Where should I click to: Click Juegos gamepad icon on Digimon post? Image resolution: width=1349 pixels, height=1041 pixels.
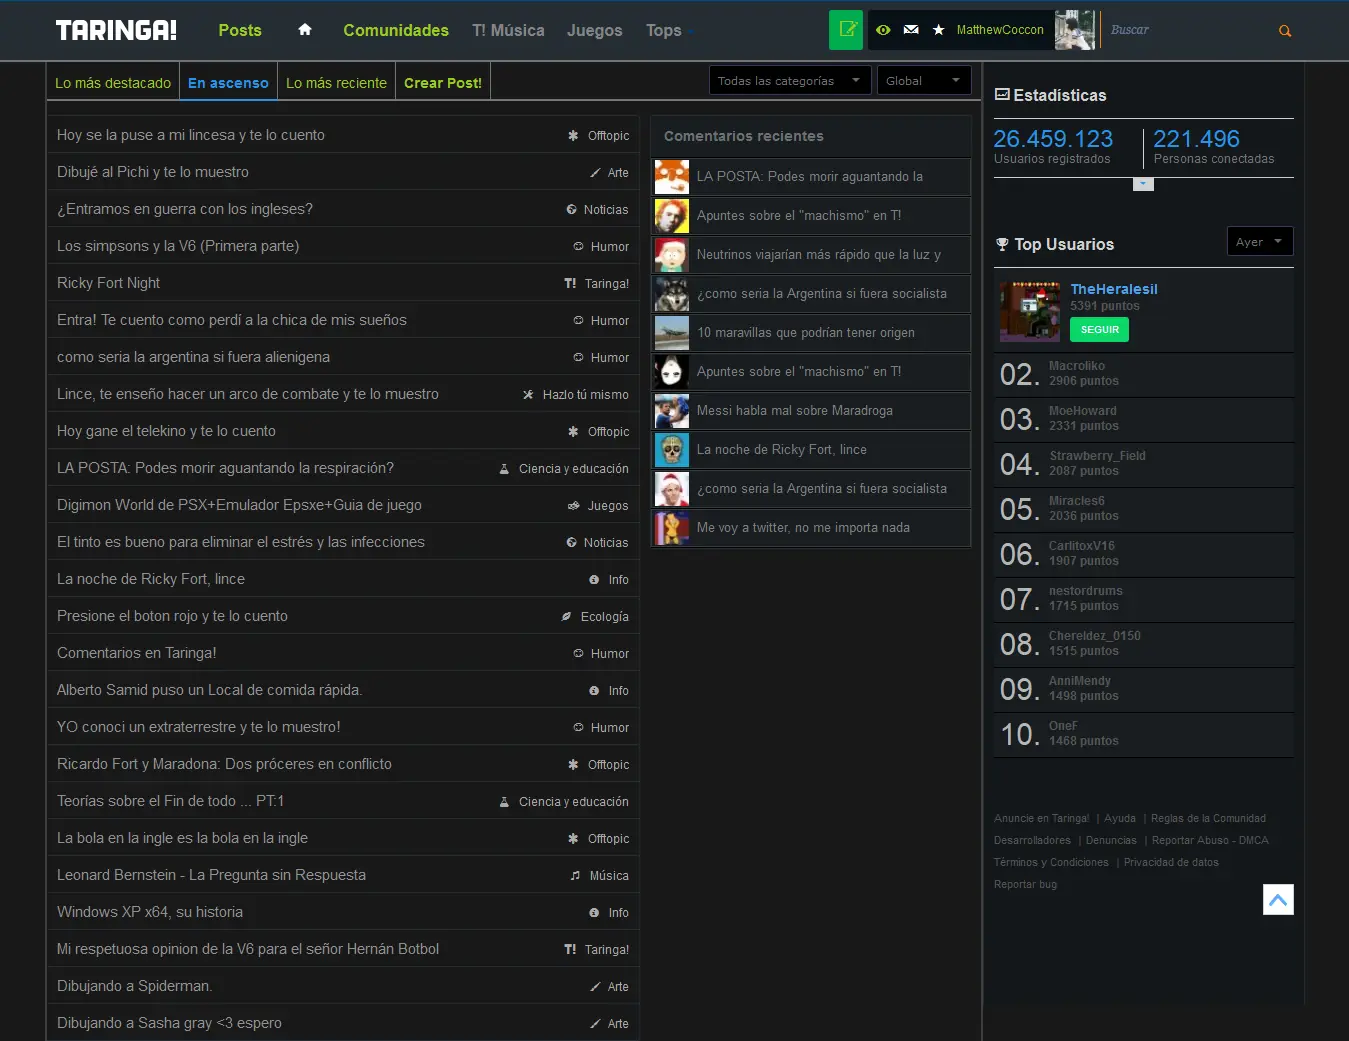pyautogui.click(x=574, y=506)
